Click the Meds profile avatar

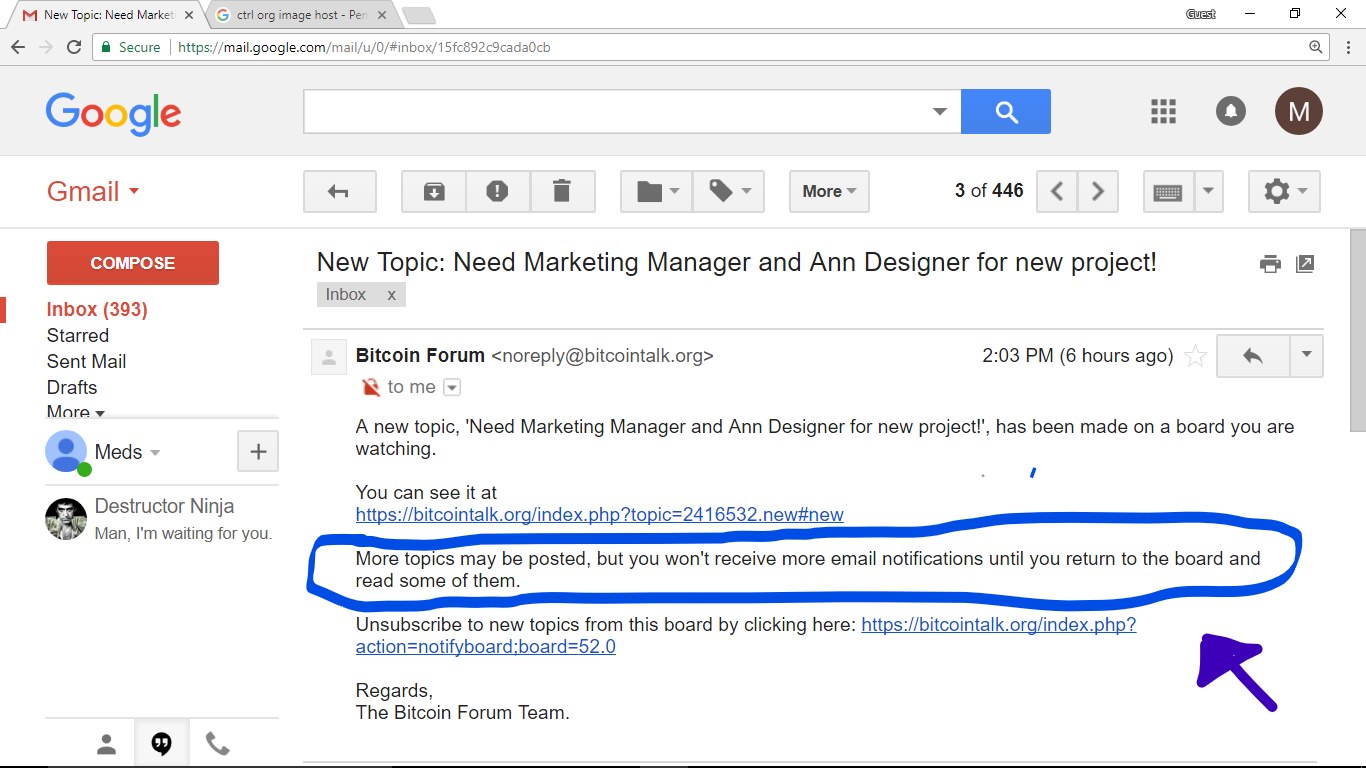[66, 452]
